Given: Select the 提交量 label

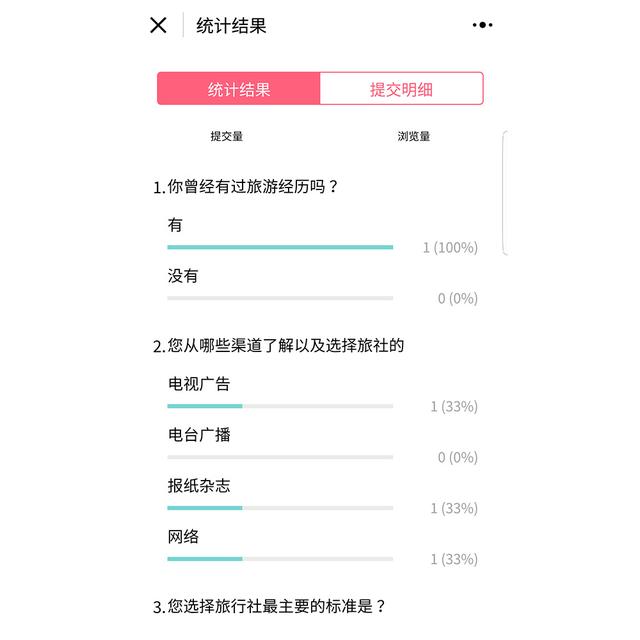Looking at the screenshot, I should click(x=227, y=136).
